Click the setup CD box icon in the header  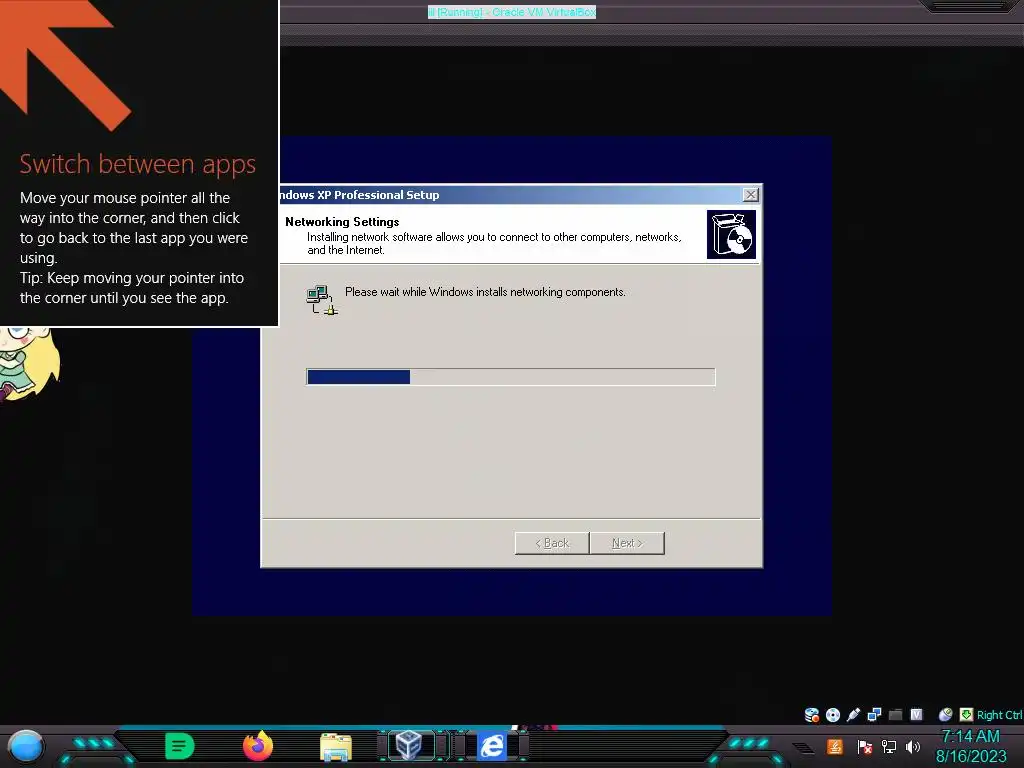[x=731, y=234]
